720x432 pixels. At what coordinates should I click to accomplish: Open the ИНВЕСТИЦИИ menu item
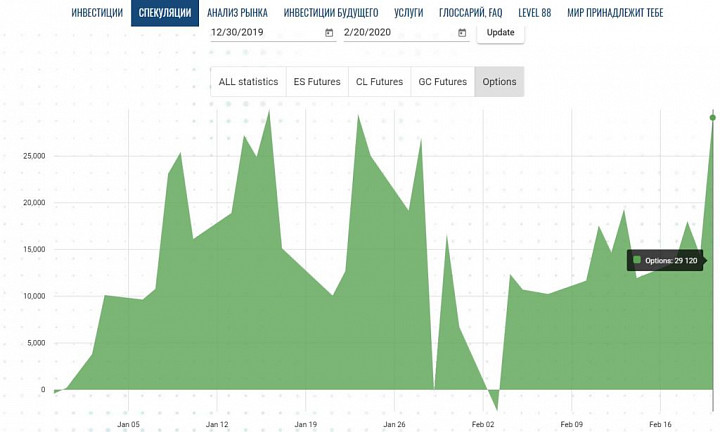[97, 13]
